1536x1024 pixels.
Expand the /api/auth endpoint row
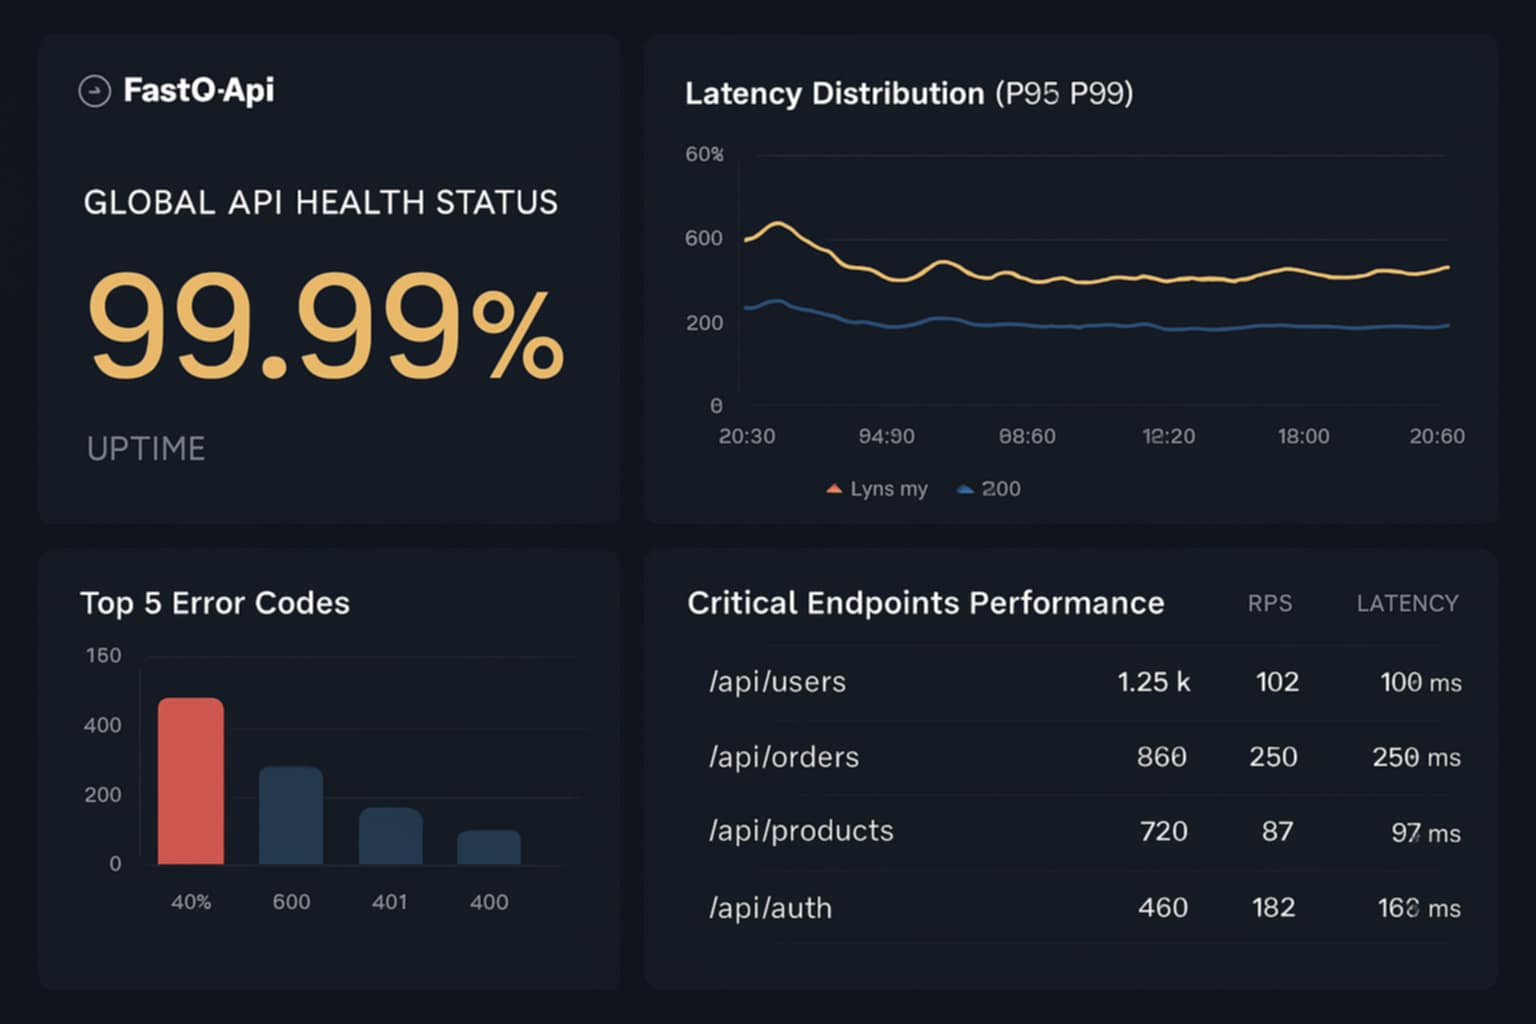[771, 908]
